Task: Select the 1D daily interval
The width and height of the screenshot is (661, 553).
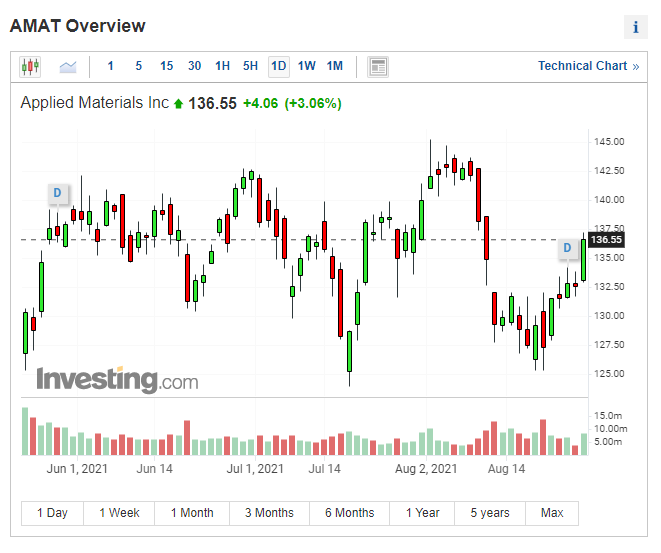Action: [x=279, y=67]
